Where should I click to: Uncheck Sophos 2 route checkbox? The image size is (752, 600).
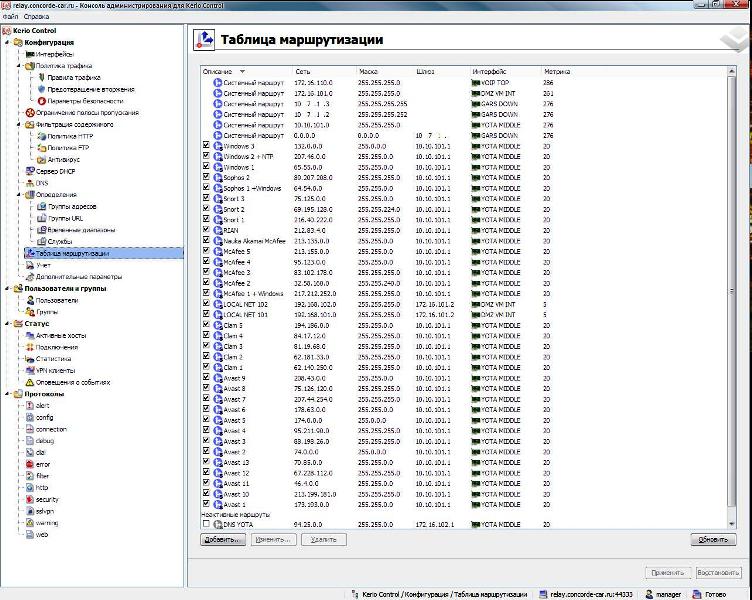click(x=206, y=176)
